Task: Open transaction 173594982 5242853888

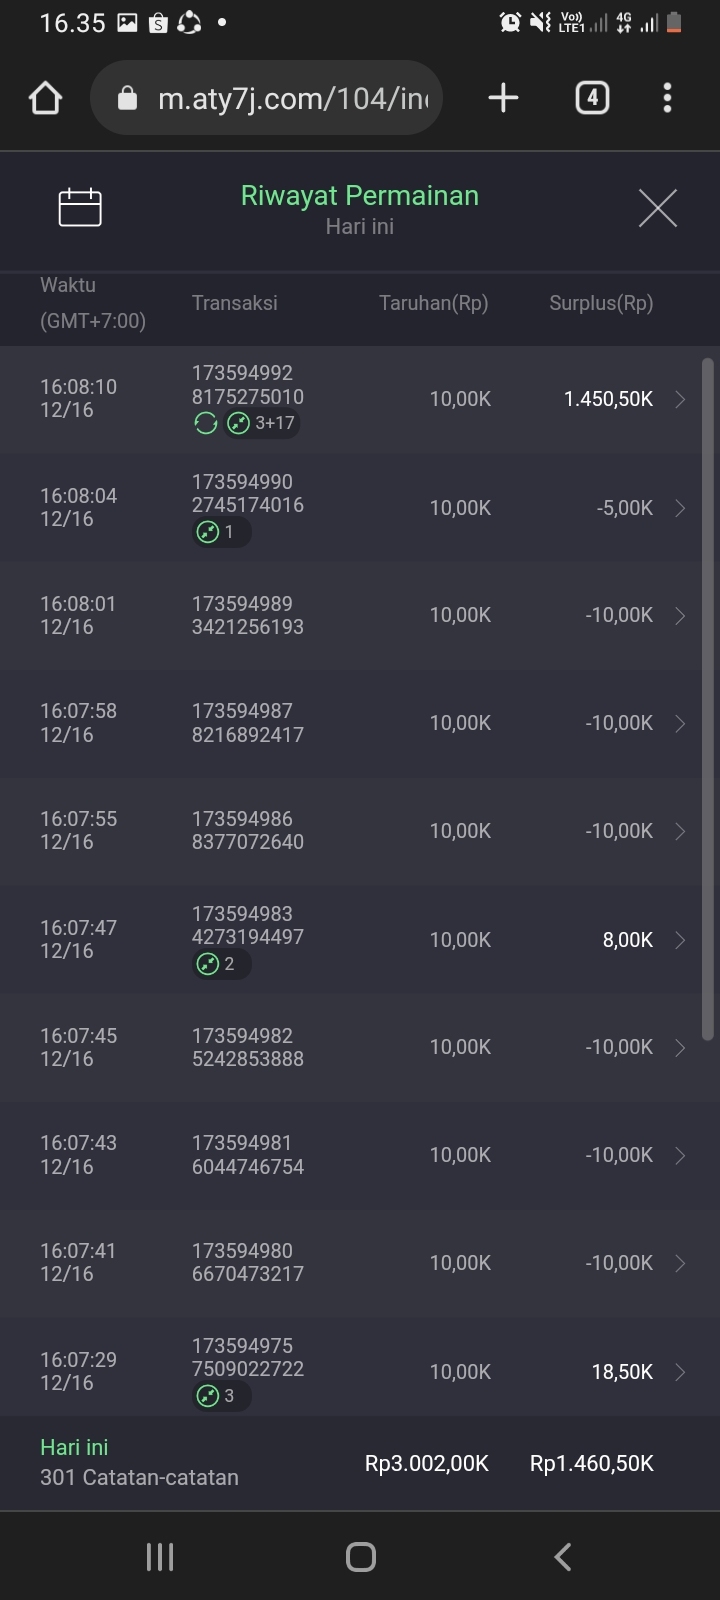Action: 248,1048
